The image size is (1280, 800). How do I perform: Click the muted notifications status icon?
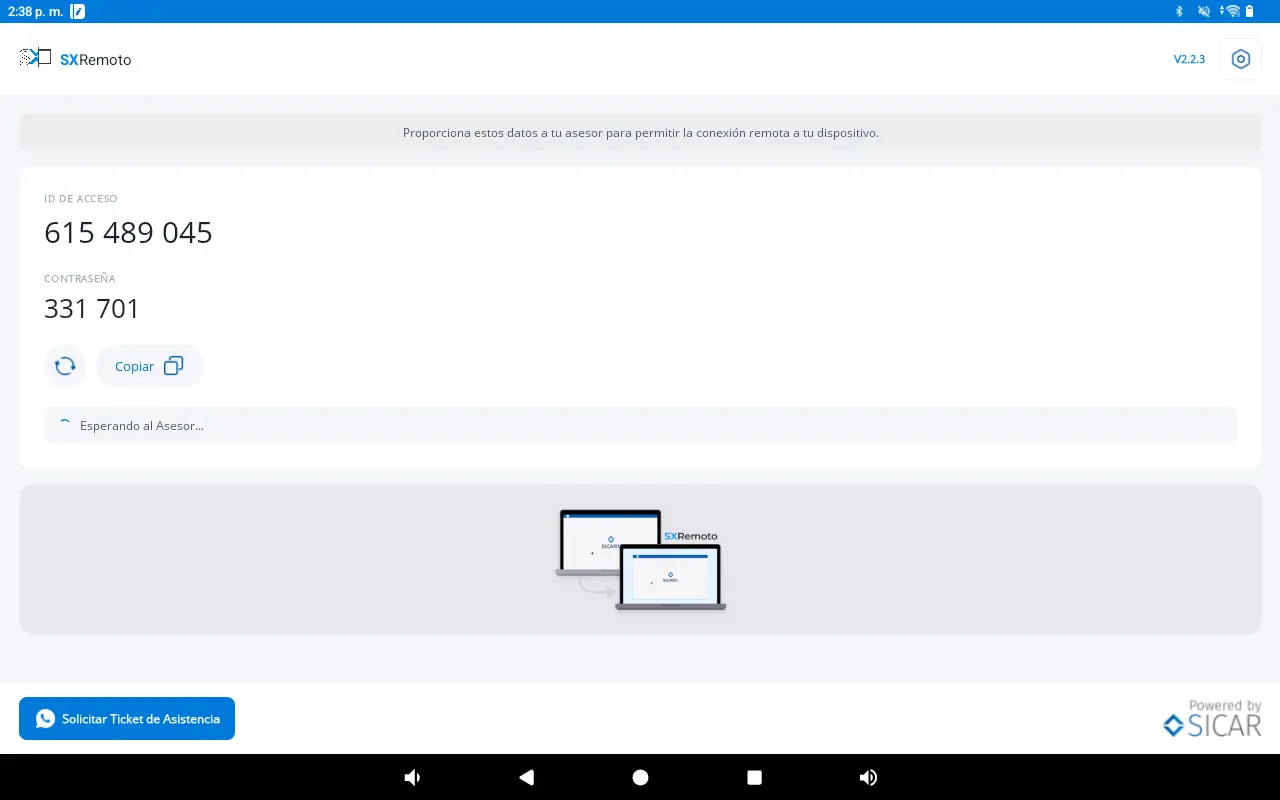click(1204, 11)
